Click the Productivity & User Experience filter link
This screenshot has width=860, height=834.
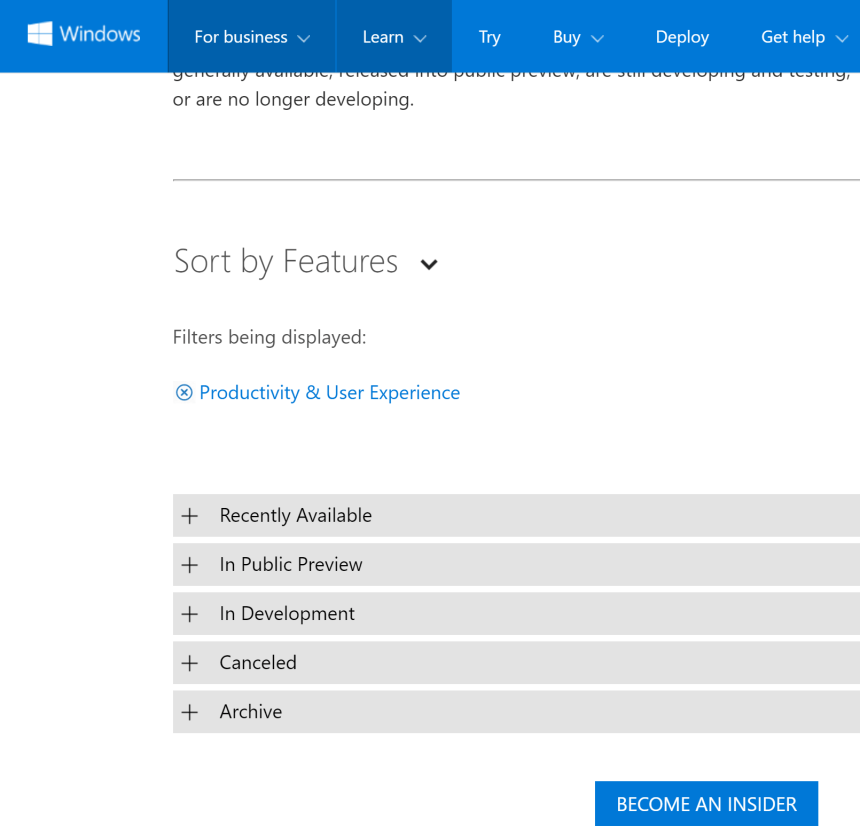pyautogui.click(x=329, y=392)
